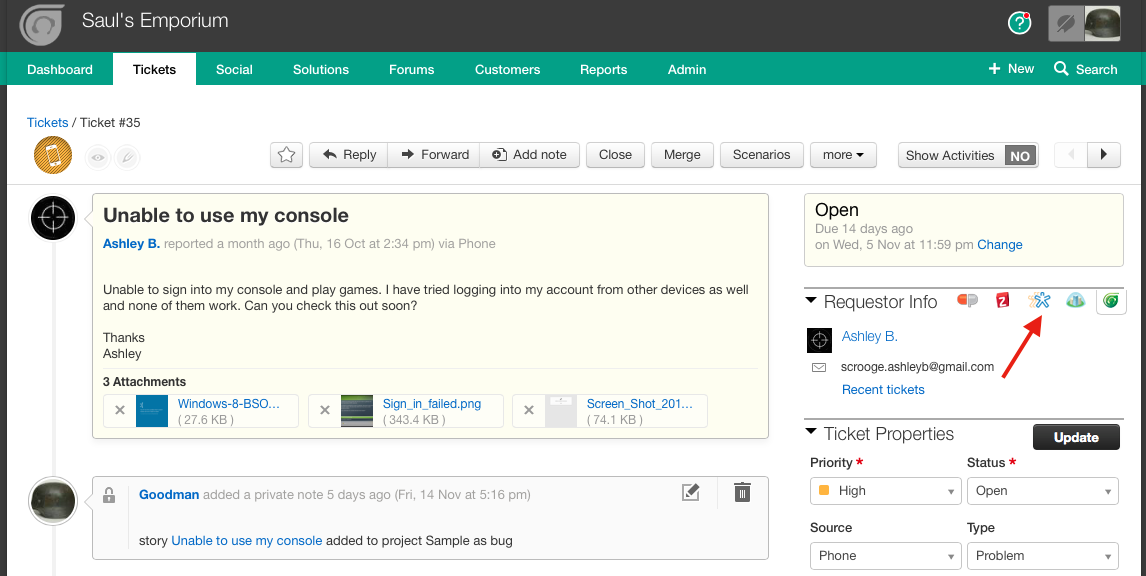Open the profile avatar in header

click(x=1102, y=24)
